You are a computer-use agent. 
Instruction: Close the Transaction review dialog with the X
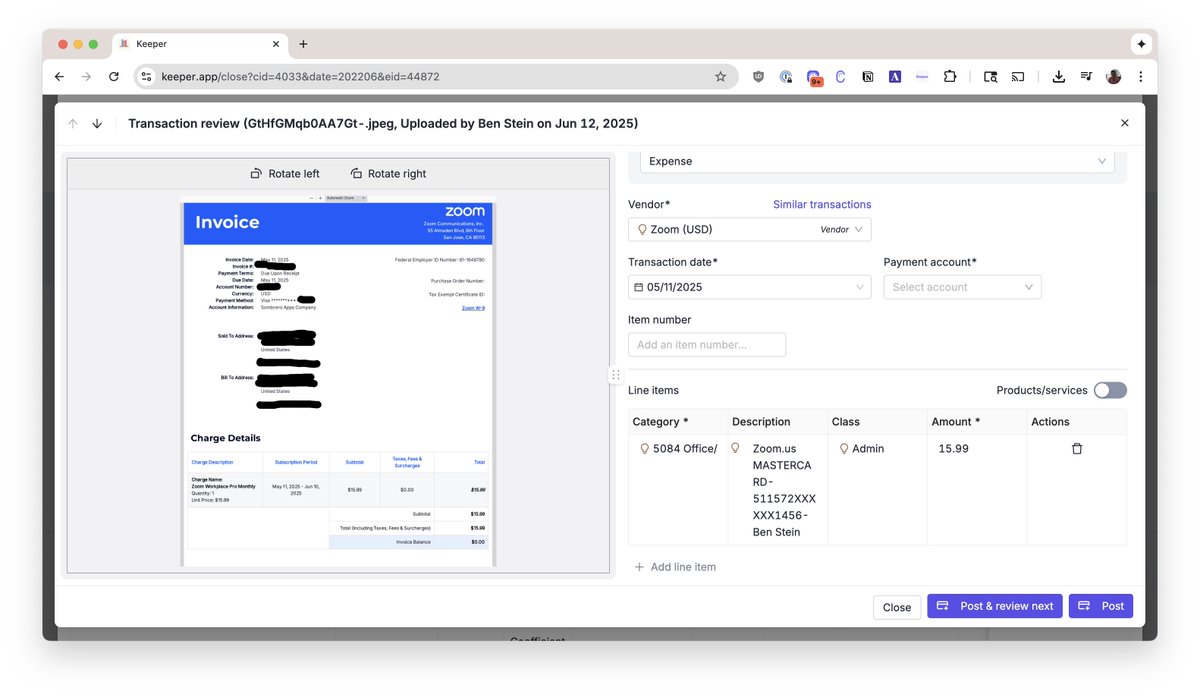[1125, 123]
